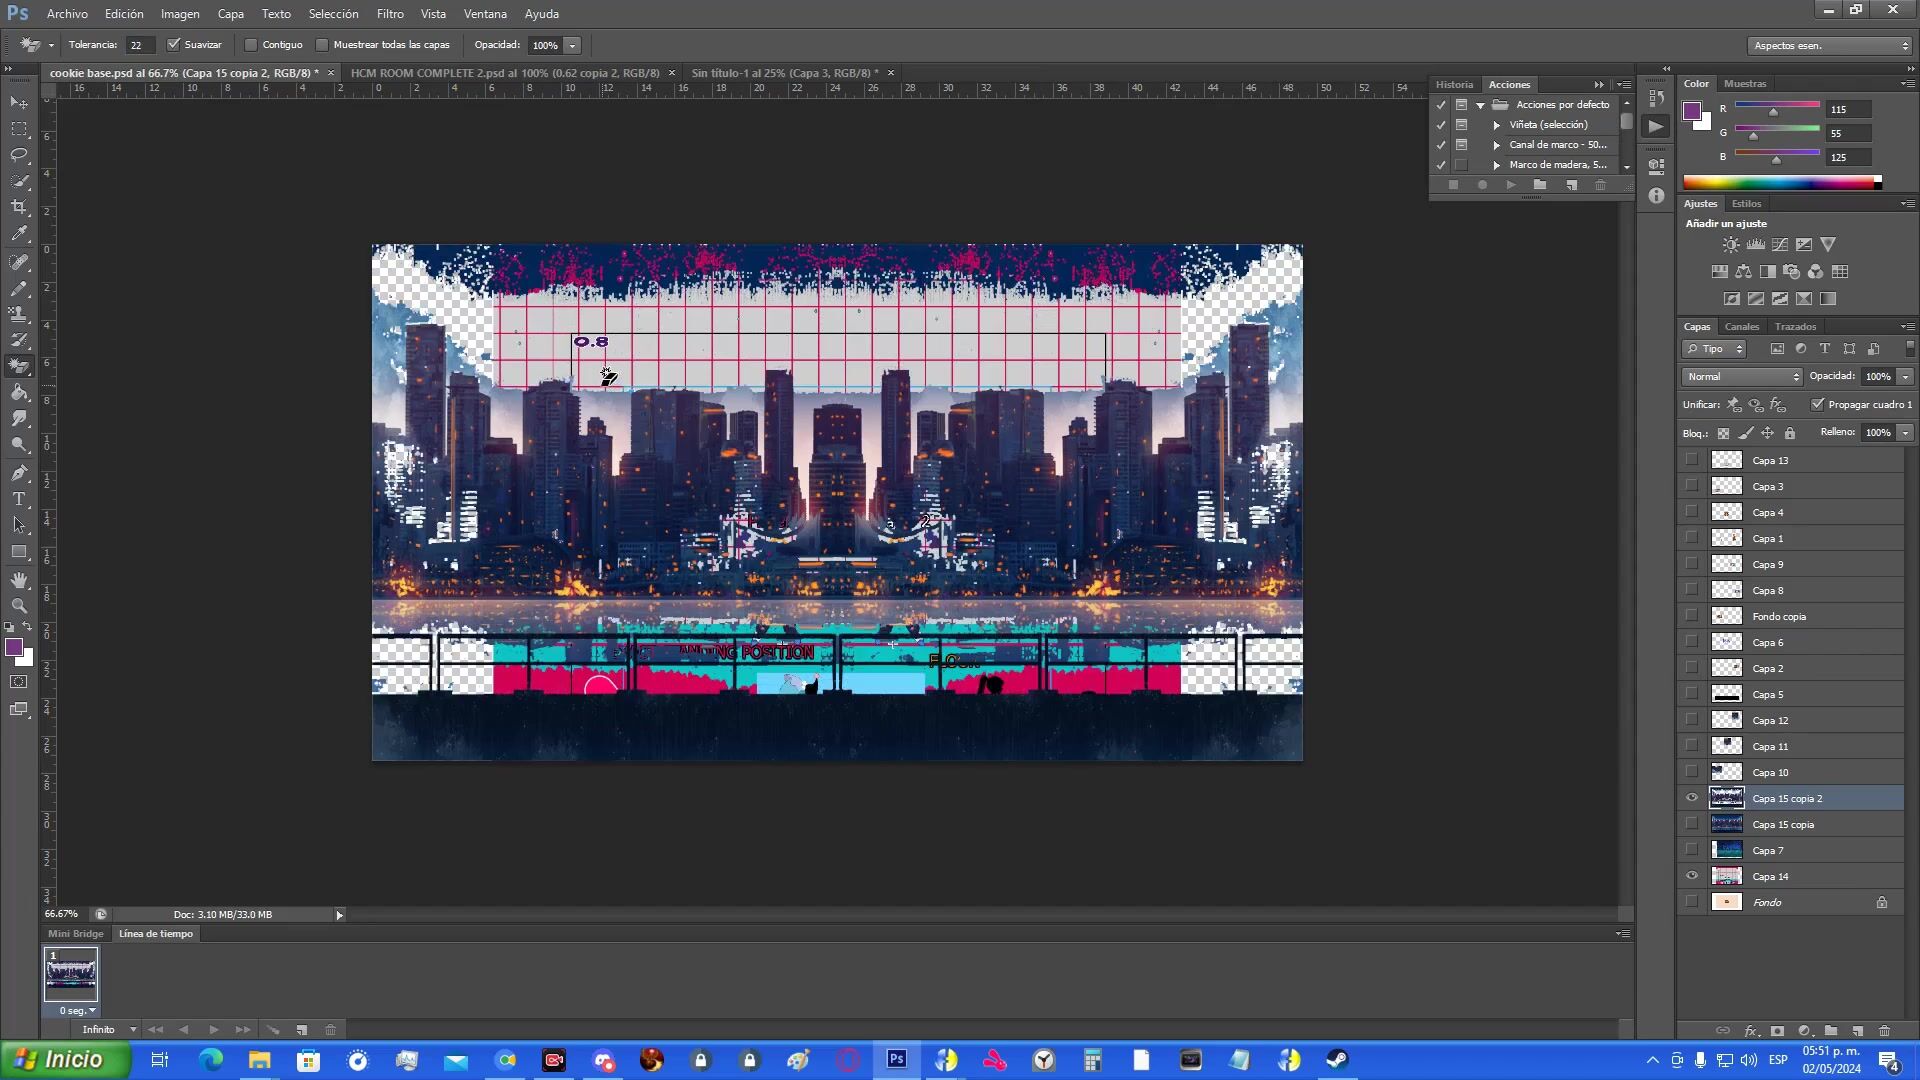Image resolution: width=1920 pixels, height=1080 pixels.
Task: Open the Aspectos esen. workspace dropdown
Action: pyautogui.click(x=1829, y=46)
